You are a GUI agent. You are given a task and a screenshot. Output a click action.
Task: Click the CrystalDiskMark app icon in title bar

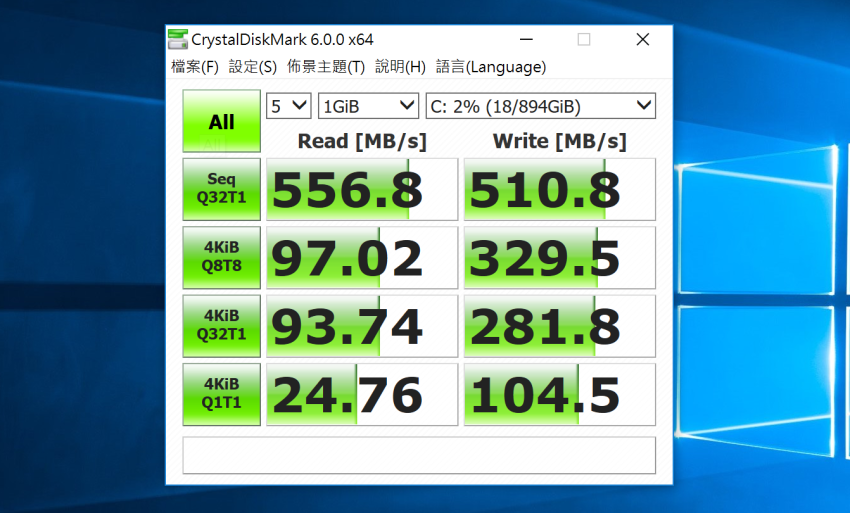pos(178,40)
